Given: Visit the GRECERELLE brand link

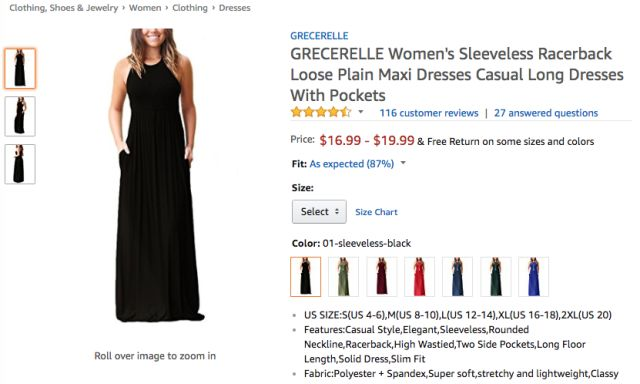Looking at the screenshot, I should 319,36.
